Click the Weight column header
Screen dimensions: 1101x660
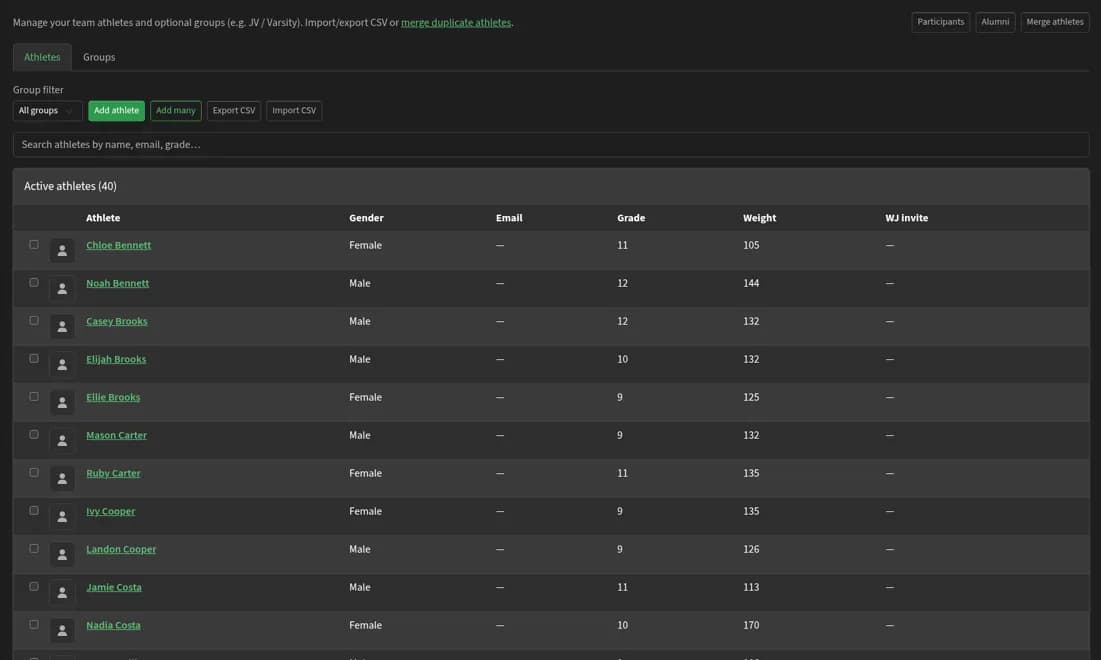point(760,218)
